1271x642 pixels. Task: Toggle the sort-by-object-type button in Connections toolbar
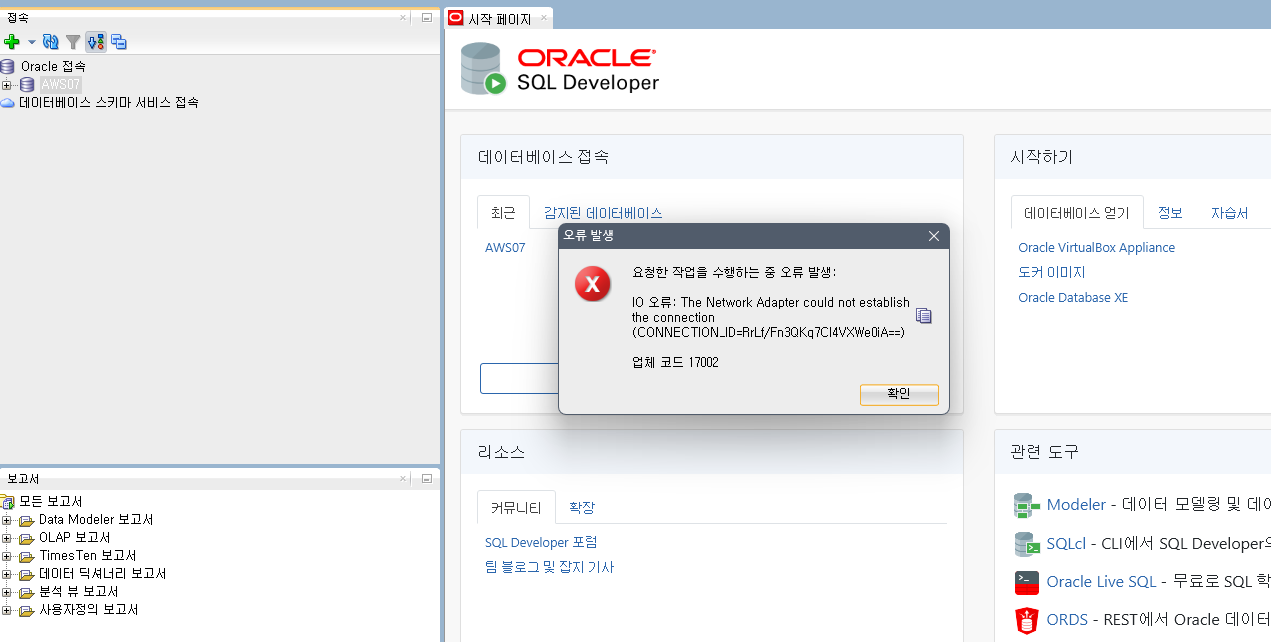point(96,42)
